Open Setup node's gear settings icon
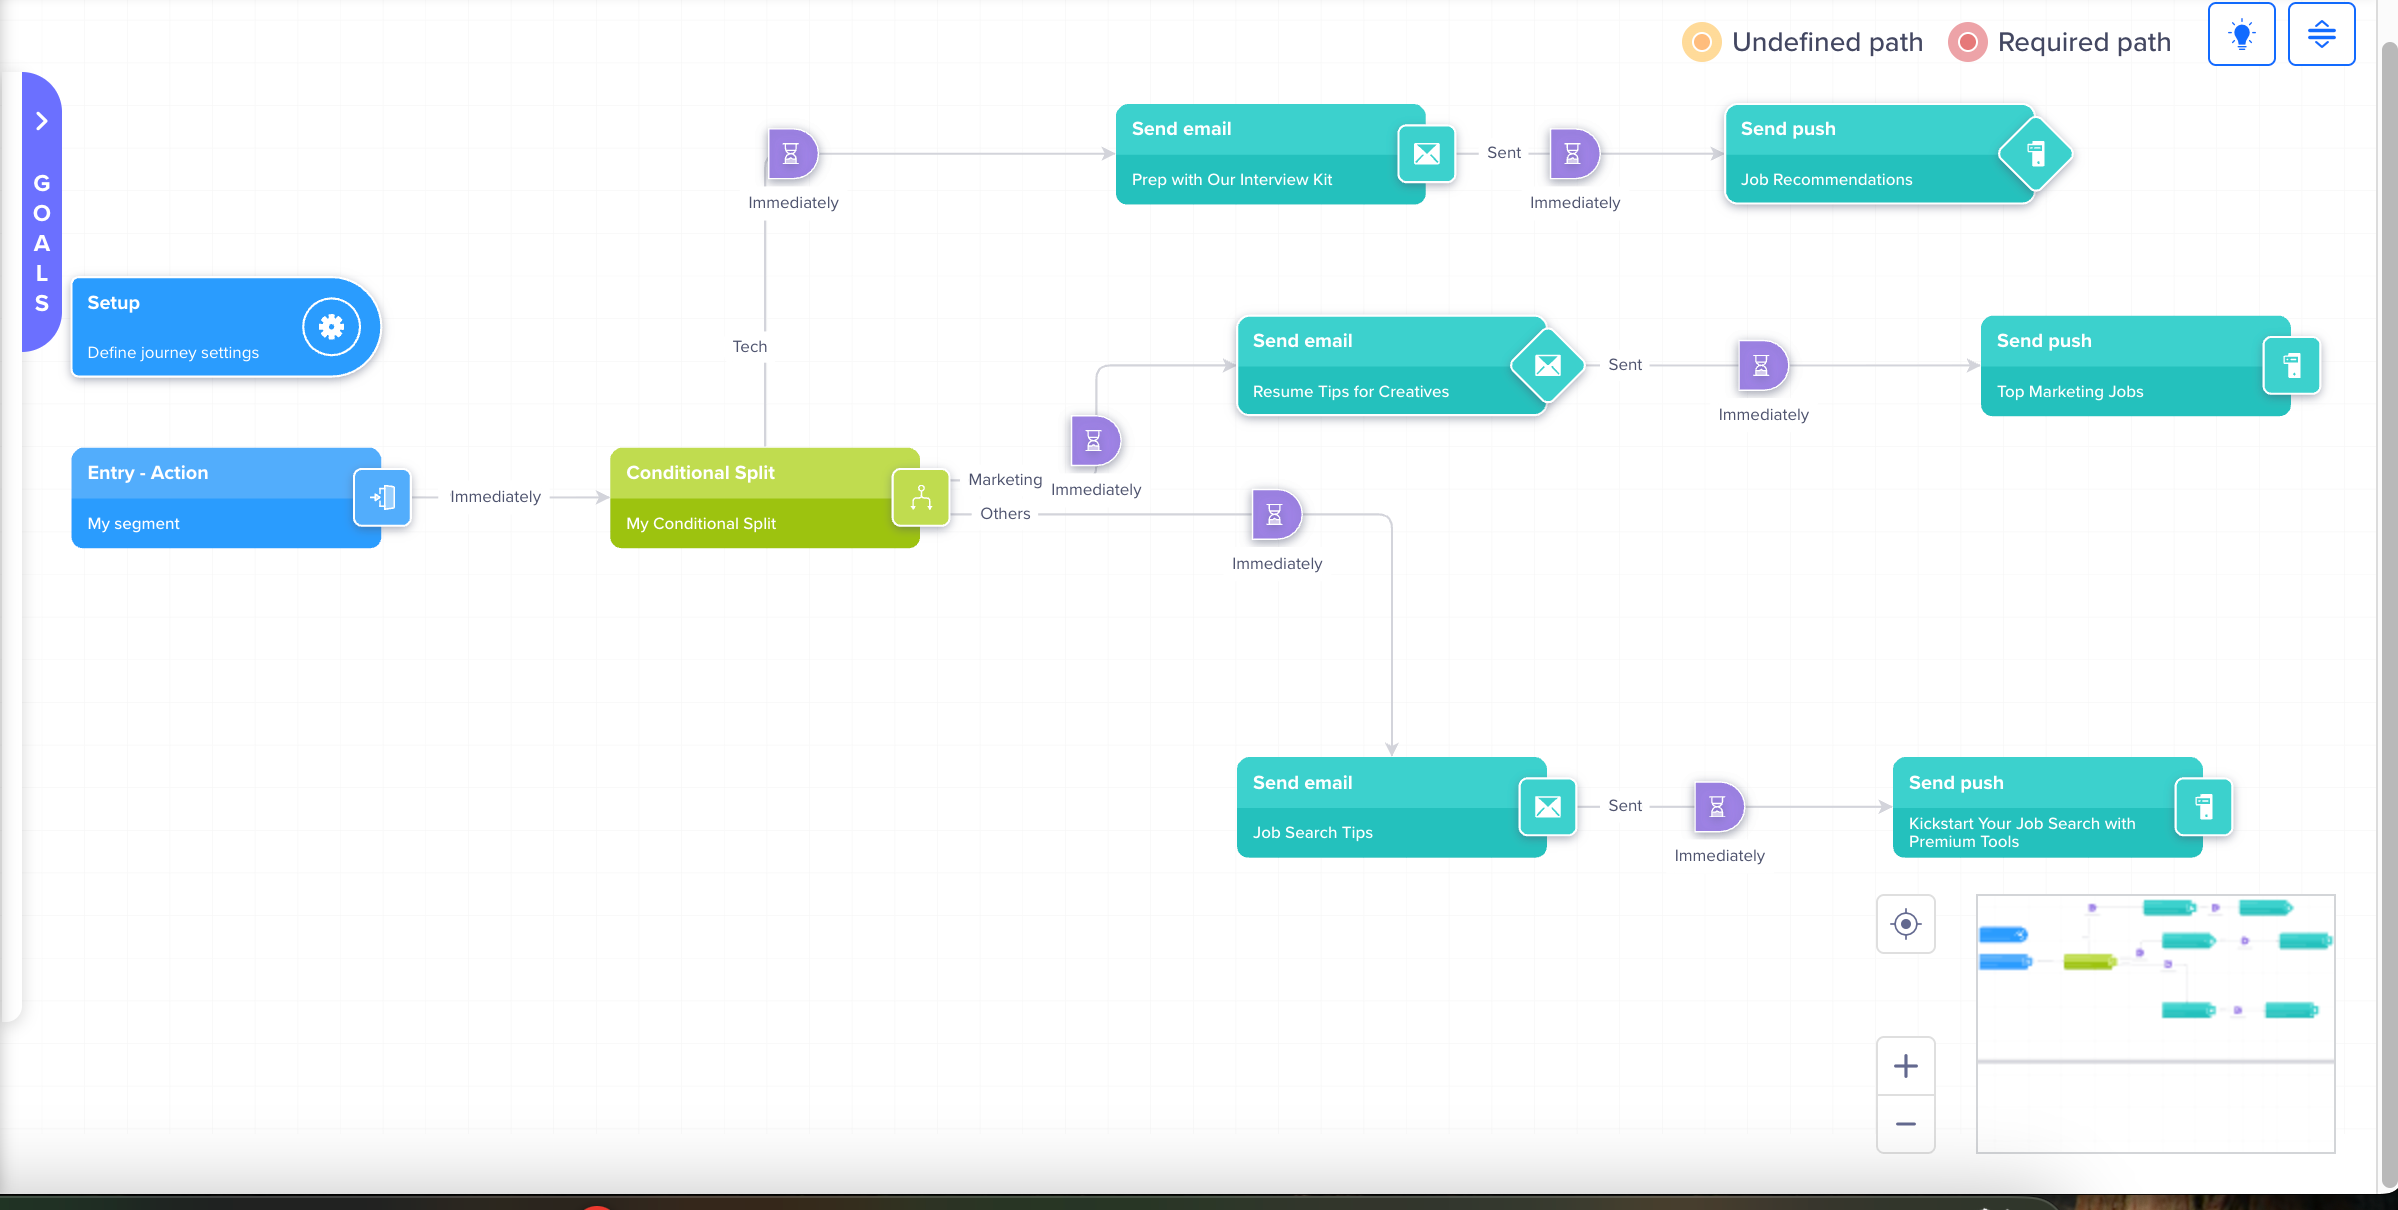Image resolution: width=2398 pixels, height=1210 pixels. click(x=331, y=326)
